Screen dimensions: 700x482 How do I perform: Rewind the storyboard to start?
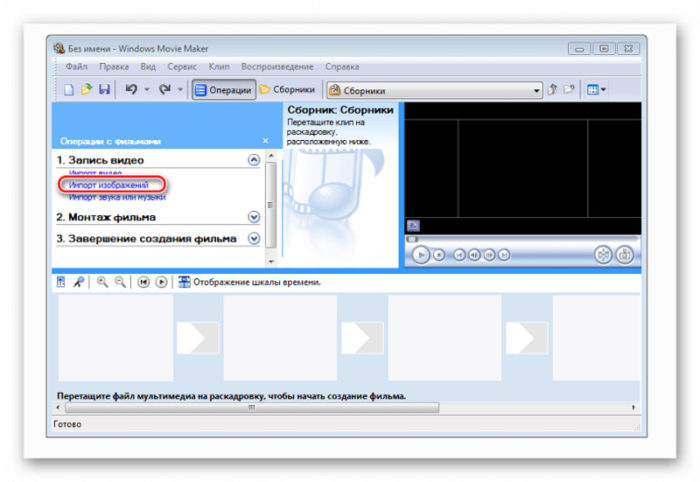[143, 282]
